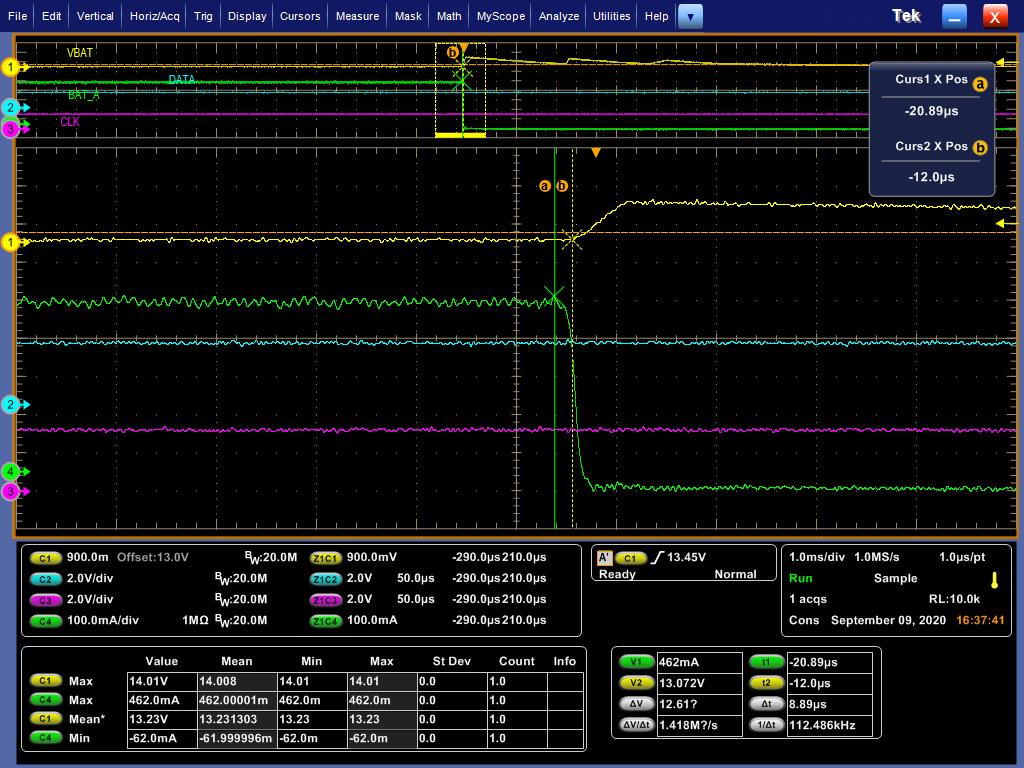Open the Z1C2 zoom channel badge

click(325, 578)
